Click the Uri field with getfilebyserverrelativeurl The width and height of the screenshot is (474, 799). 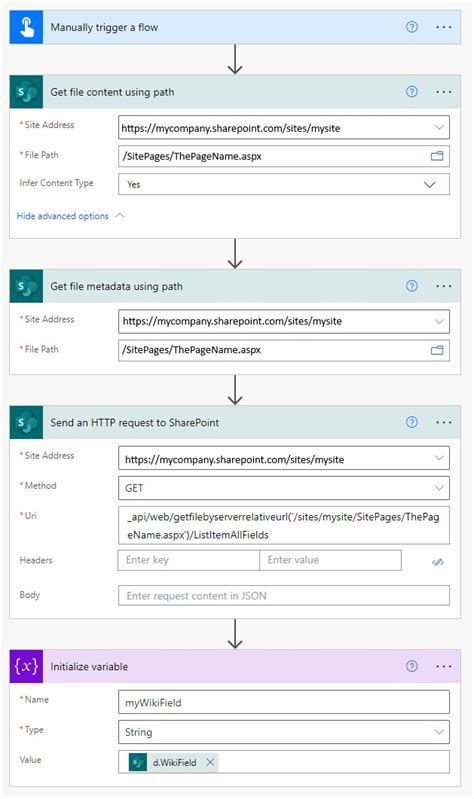coord(284,525)
